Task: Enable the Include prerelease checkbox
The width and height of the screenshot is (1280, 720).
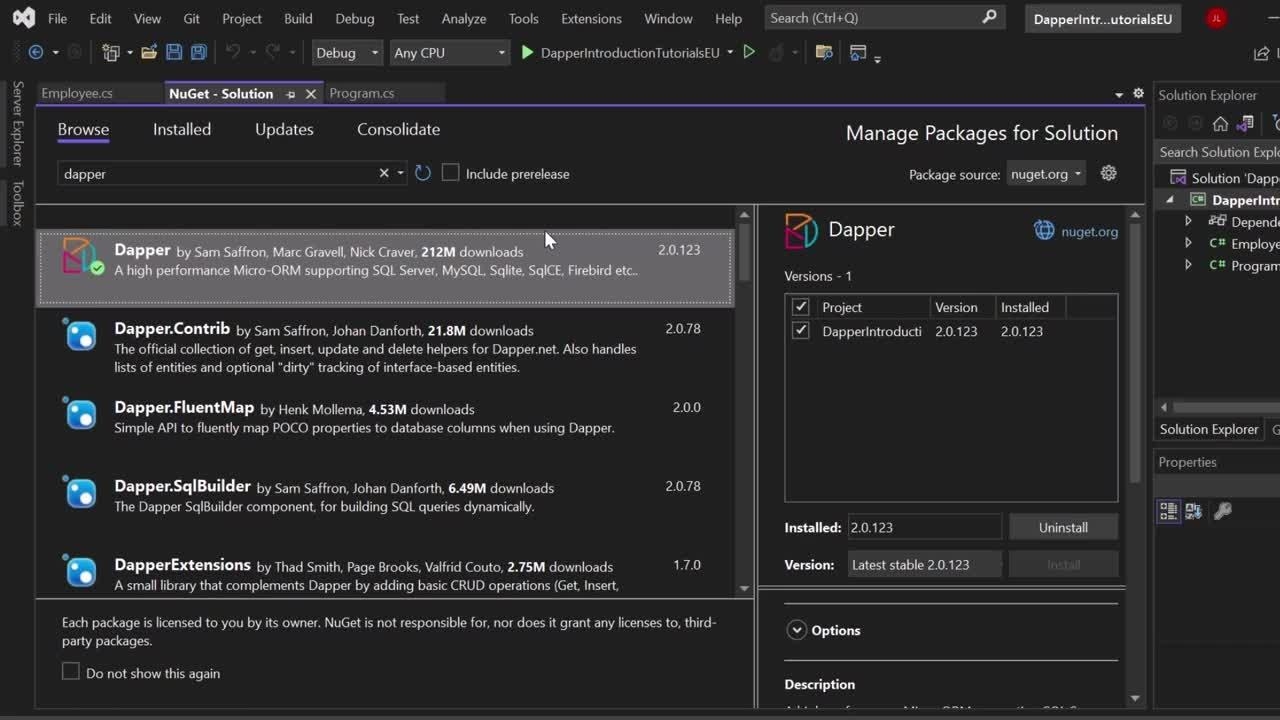Action: (x=451, y=173)
